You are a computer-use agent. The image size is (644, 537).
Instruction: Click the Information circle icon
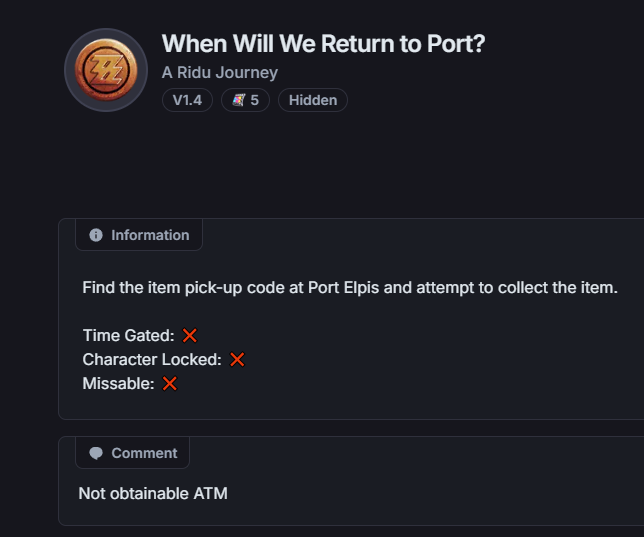point(96,235)
